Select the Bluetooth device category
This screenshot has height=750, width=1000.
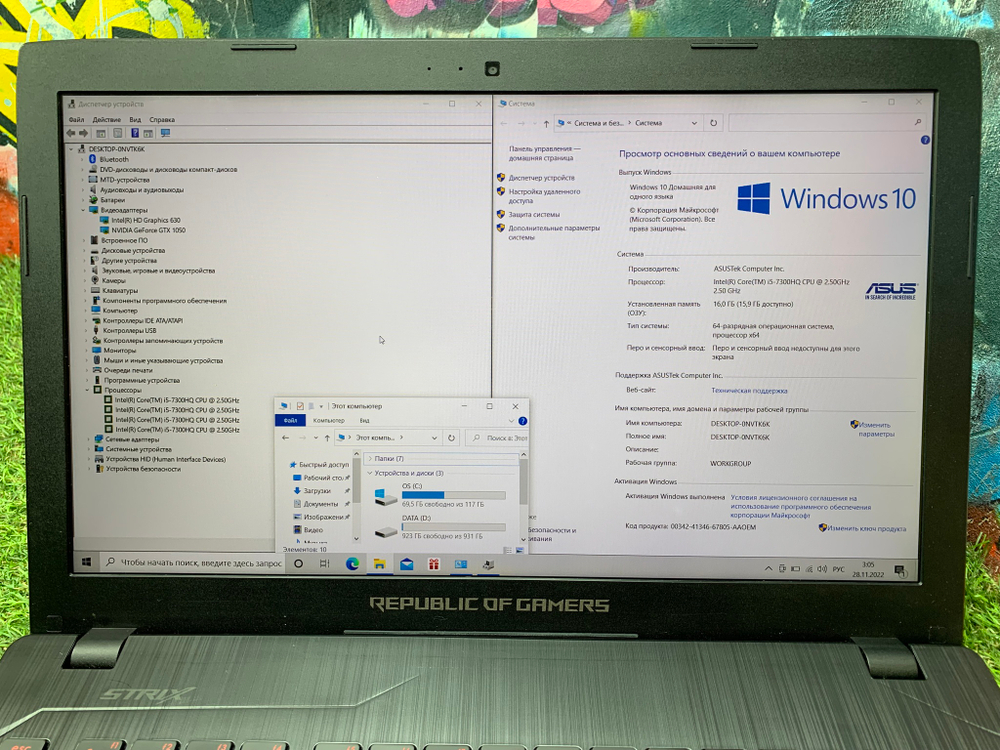[114, 159]
